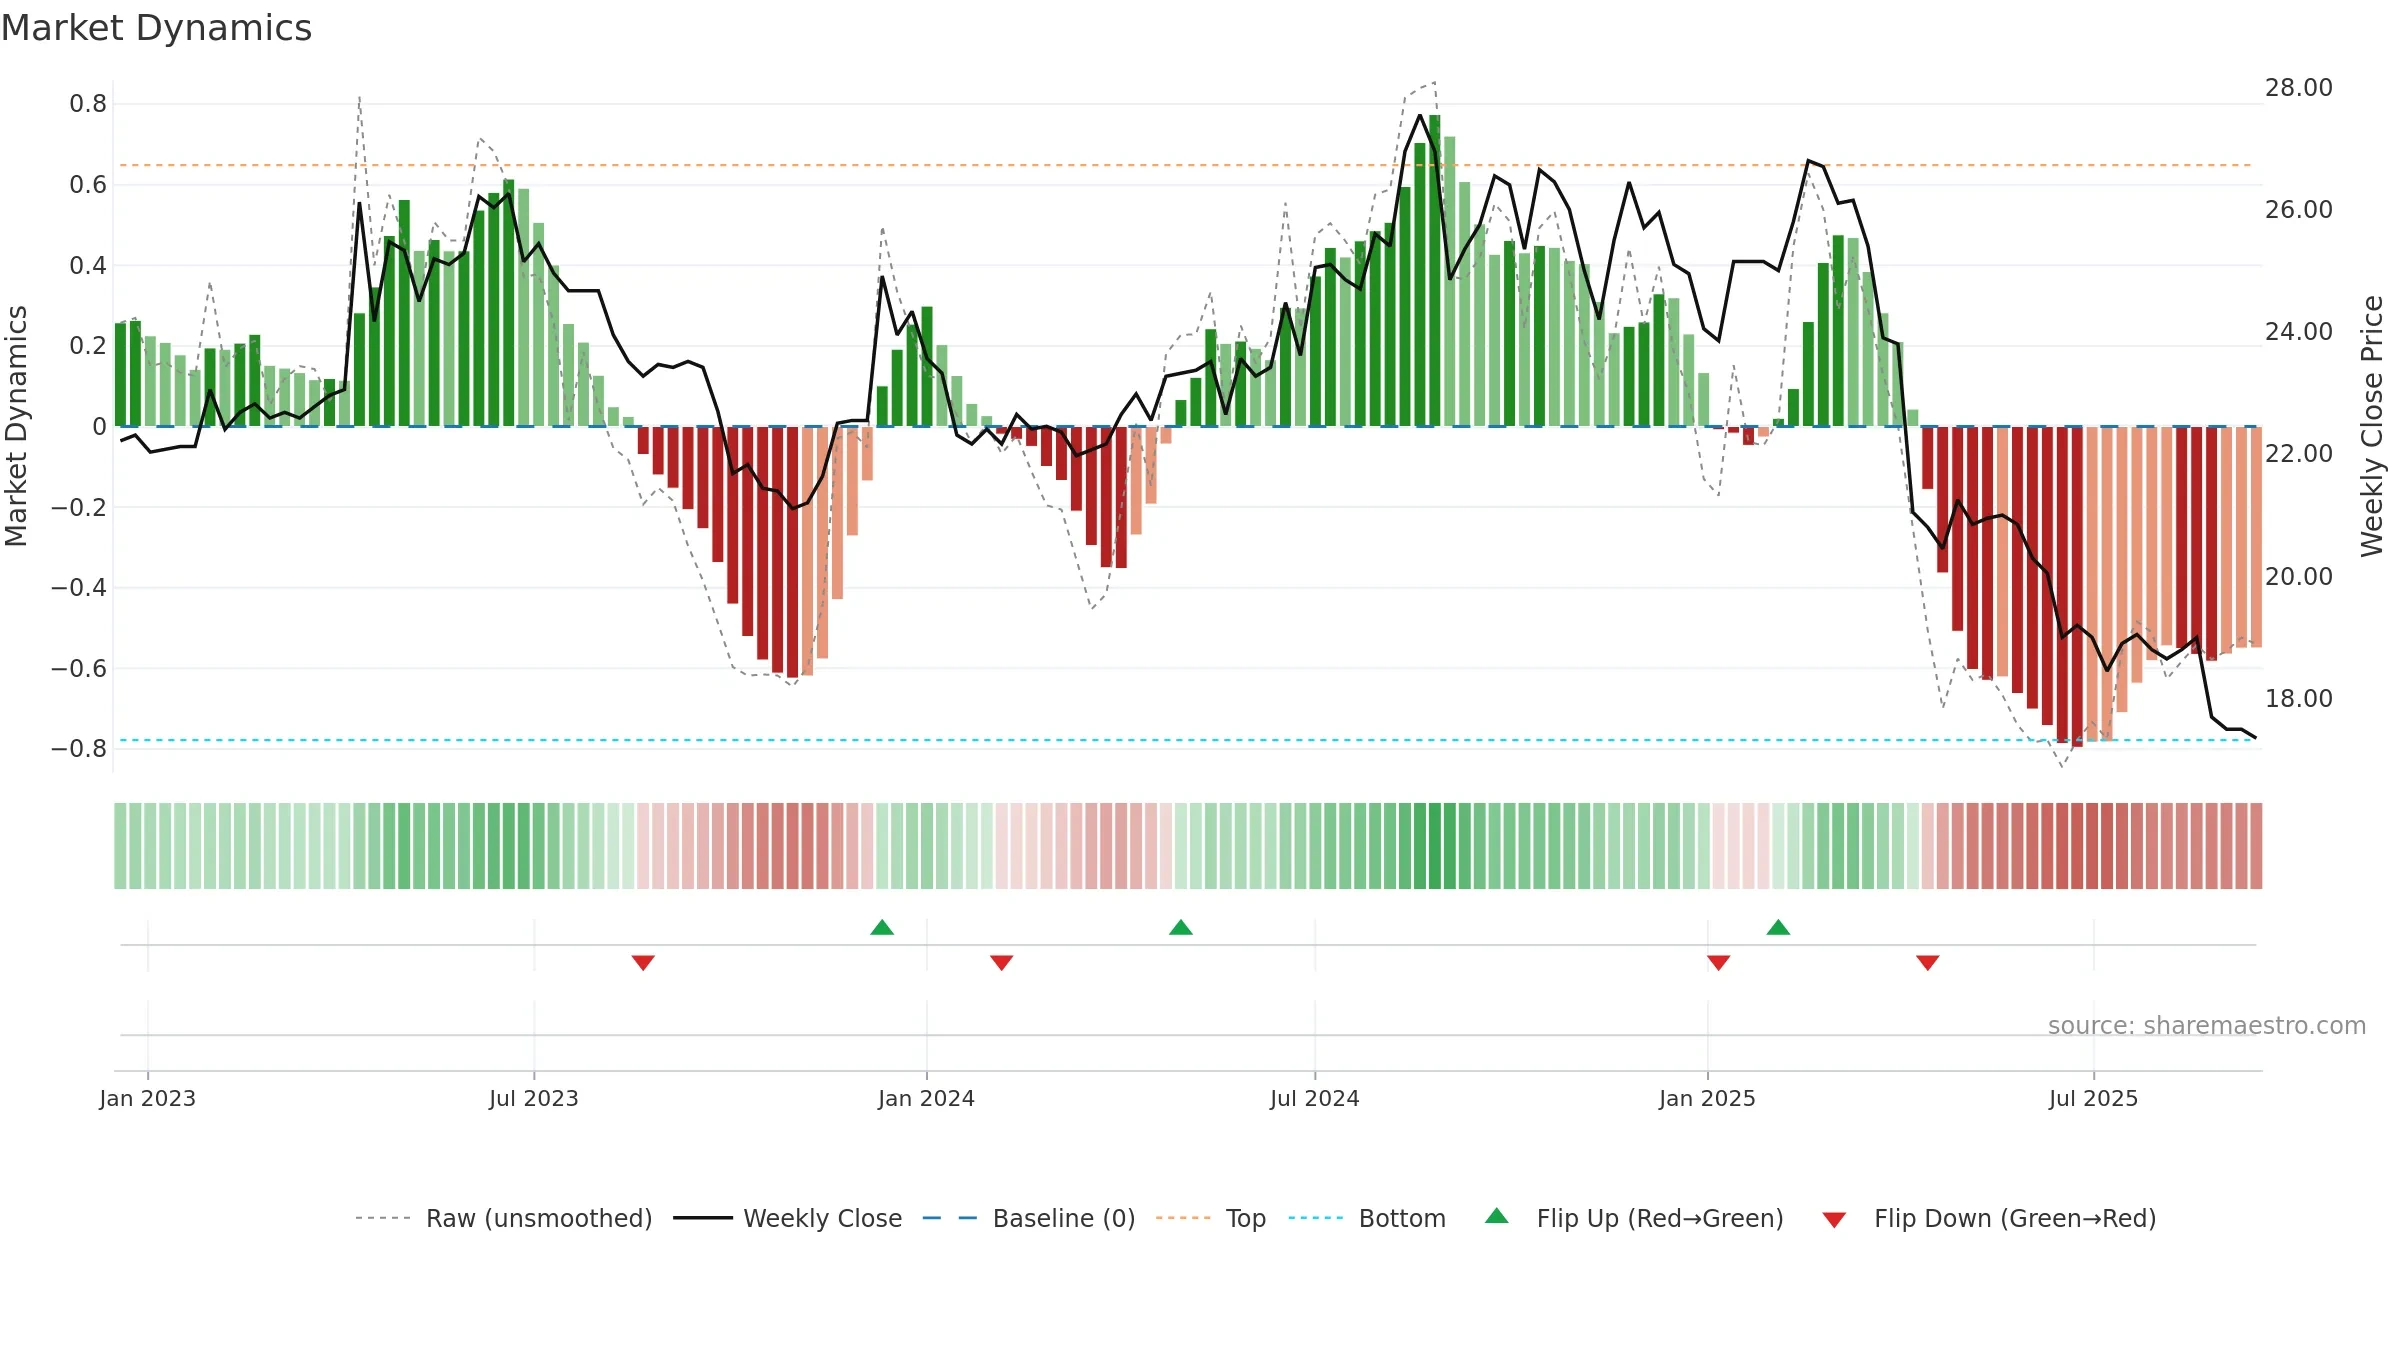Click the 20.00 price axis label
This screenshot has width=2400, height=1350.
[x=2299, y=577]
